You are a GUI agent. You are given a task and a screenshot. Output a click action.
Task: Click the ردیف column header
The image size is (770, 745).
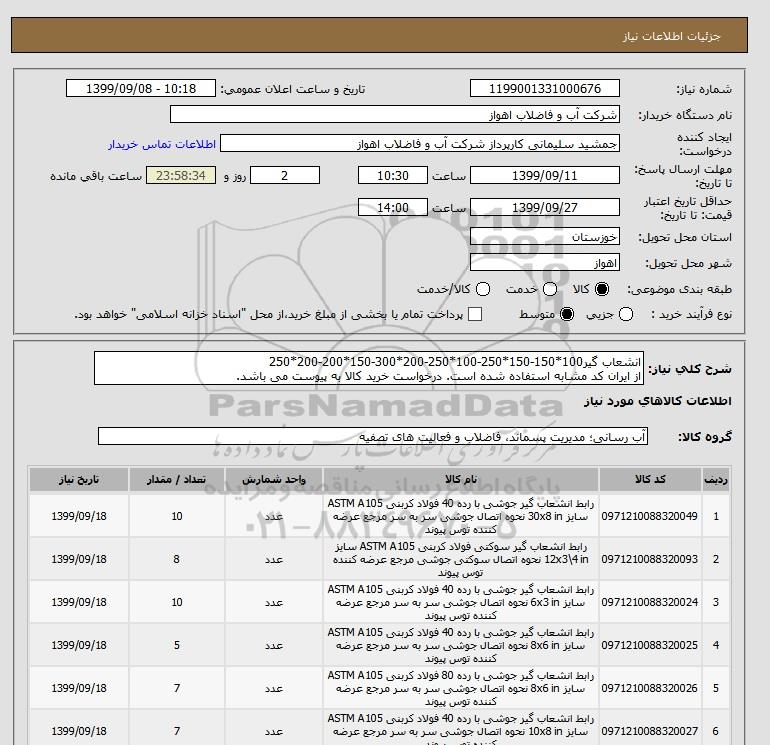coord(715,479)
